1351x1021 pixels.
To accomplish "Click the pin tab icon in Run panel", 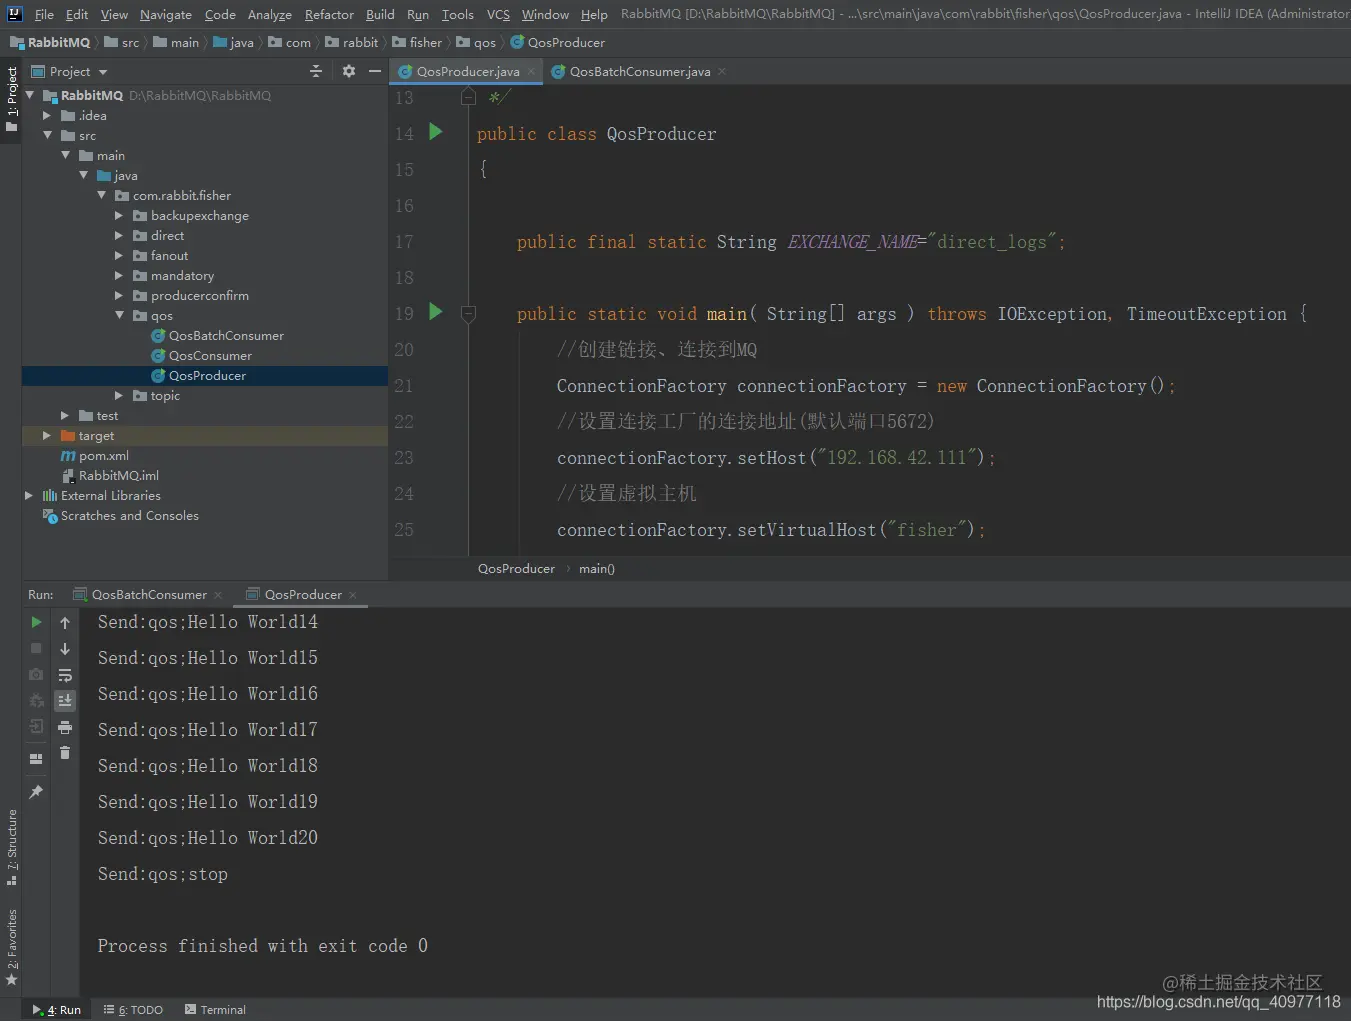I will pyautogui.click(x=36, y=792).
